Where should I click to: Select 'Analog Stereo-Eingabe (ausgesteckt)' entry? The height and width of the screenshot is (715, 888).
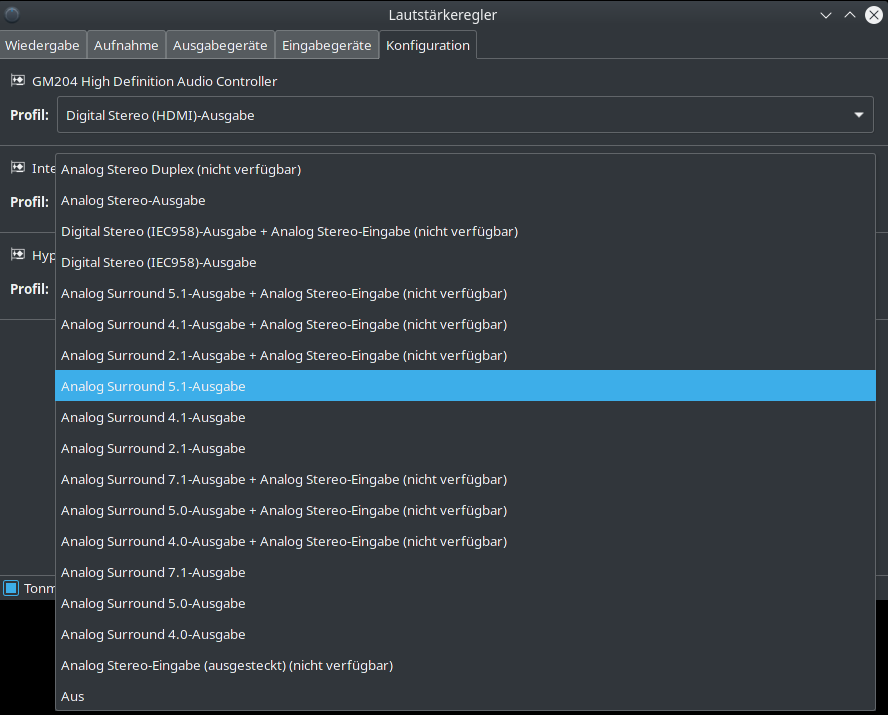click(x=466, y=665)
